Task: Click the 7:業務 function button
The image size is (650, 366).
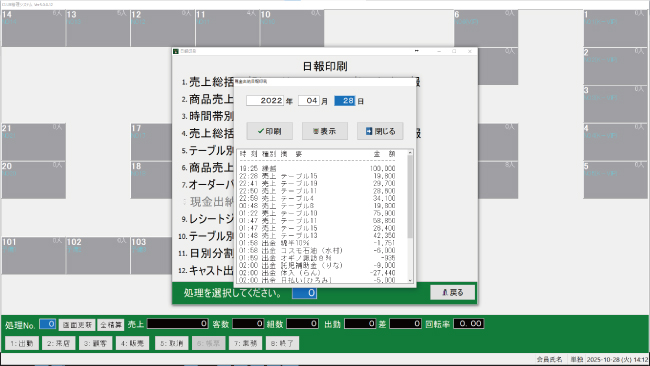Action: click(x=245, y=343)
